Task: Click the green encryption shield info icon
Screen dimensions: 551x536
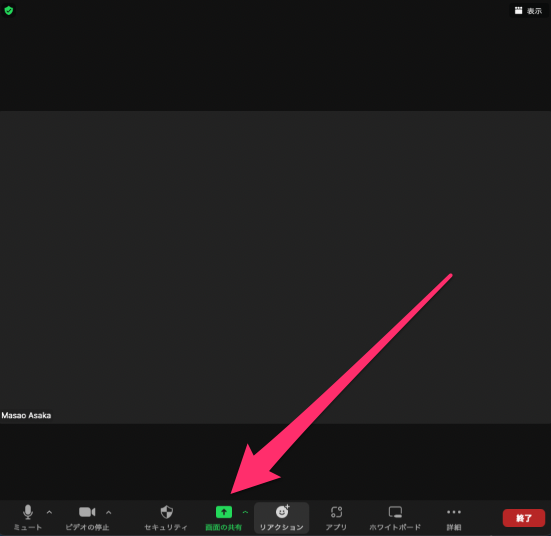Action: coord(8,11)
